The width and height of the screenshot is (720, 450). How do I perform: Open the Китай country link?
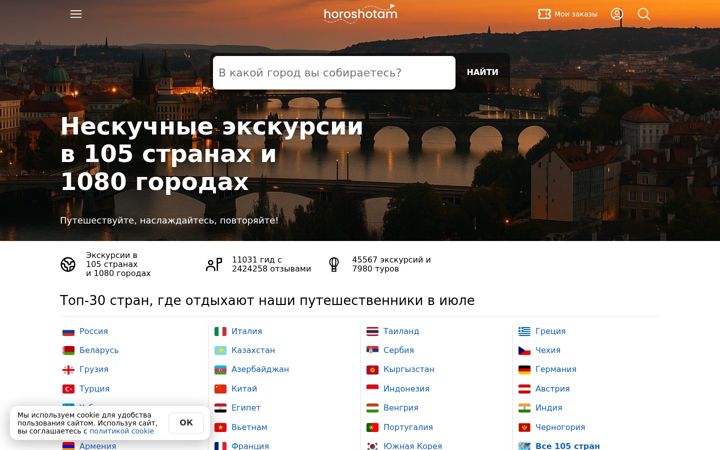tap(244, 388)
